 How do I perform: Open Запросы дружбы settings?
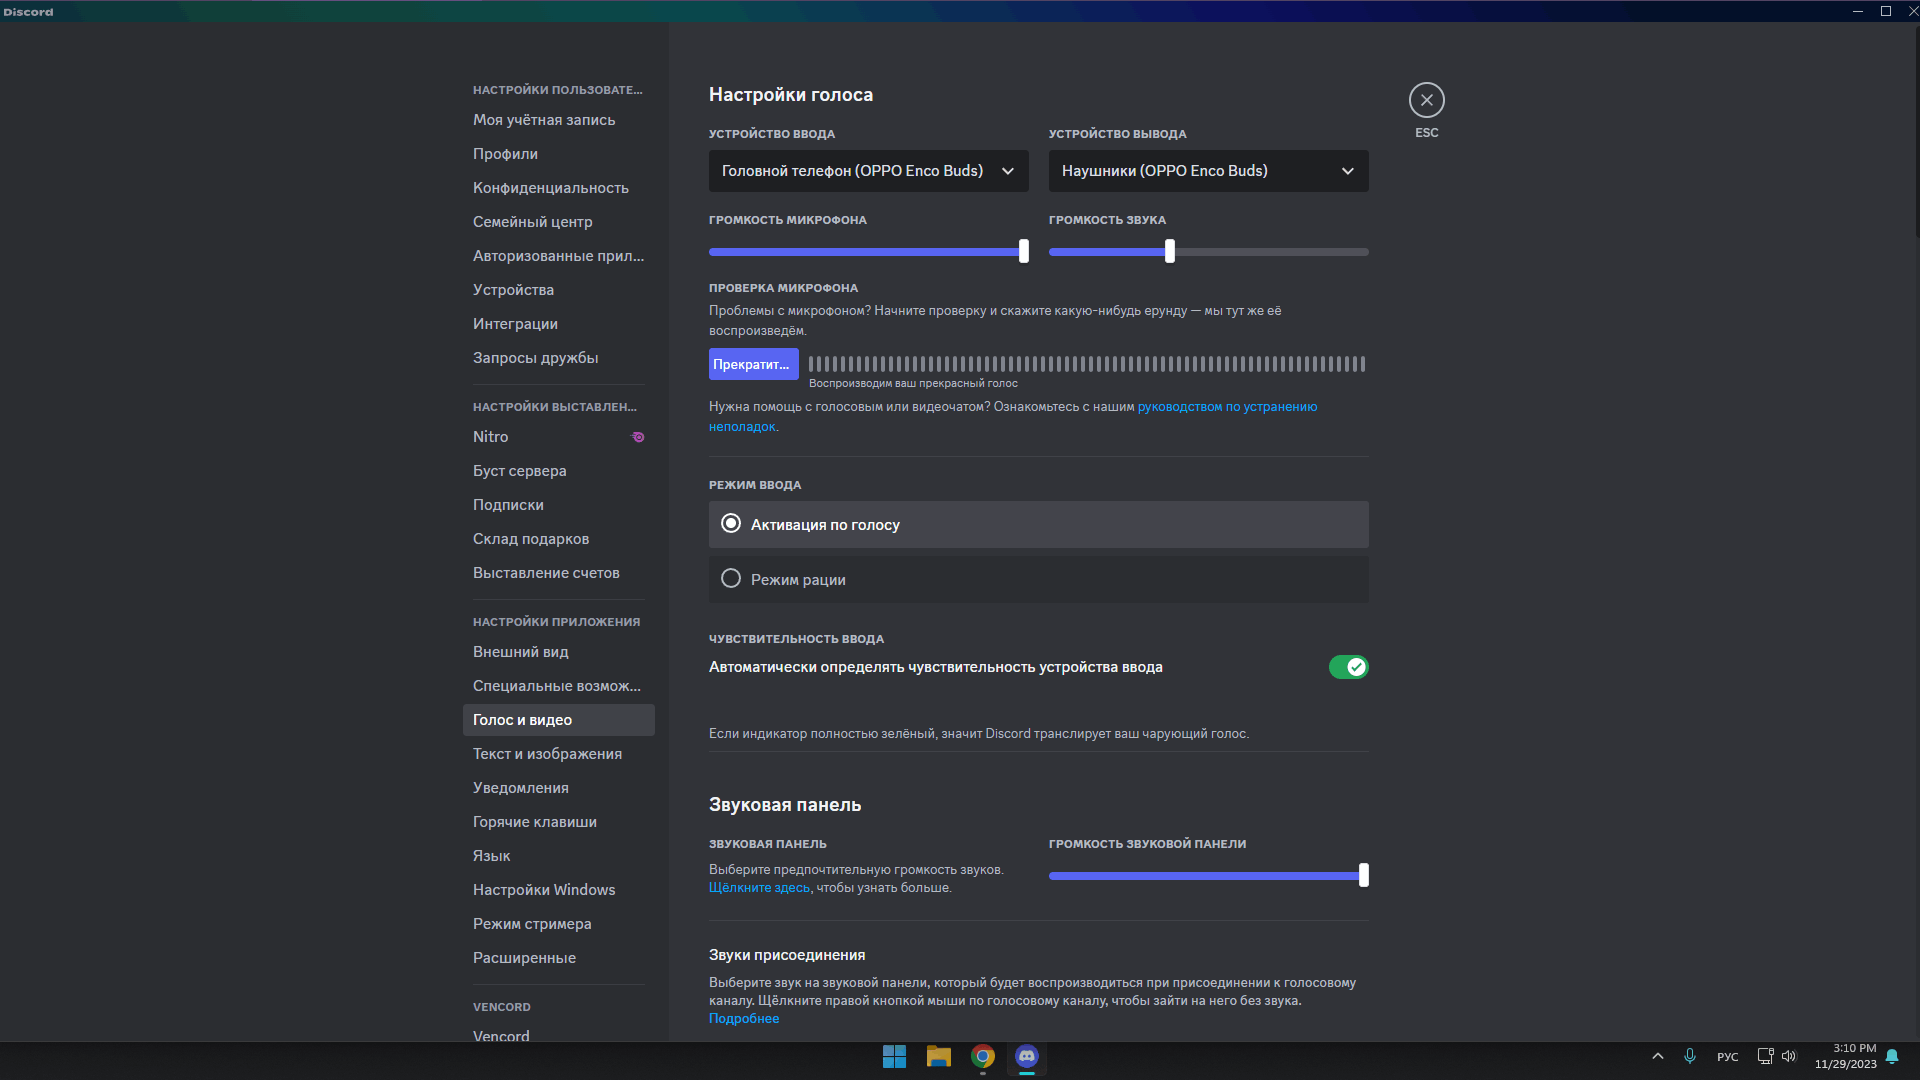coord(558,358)
